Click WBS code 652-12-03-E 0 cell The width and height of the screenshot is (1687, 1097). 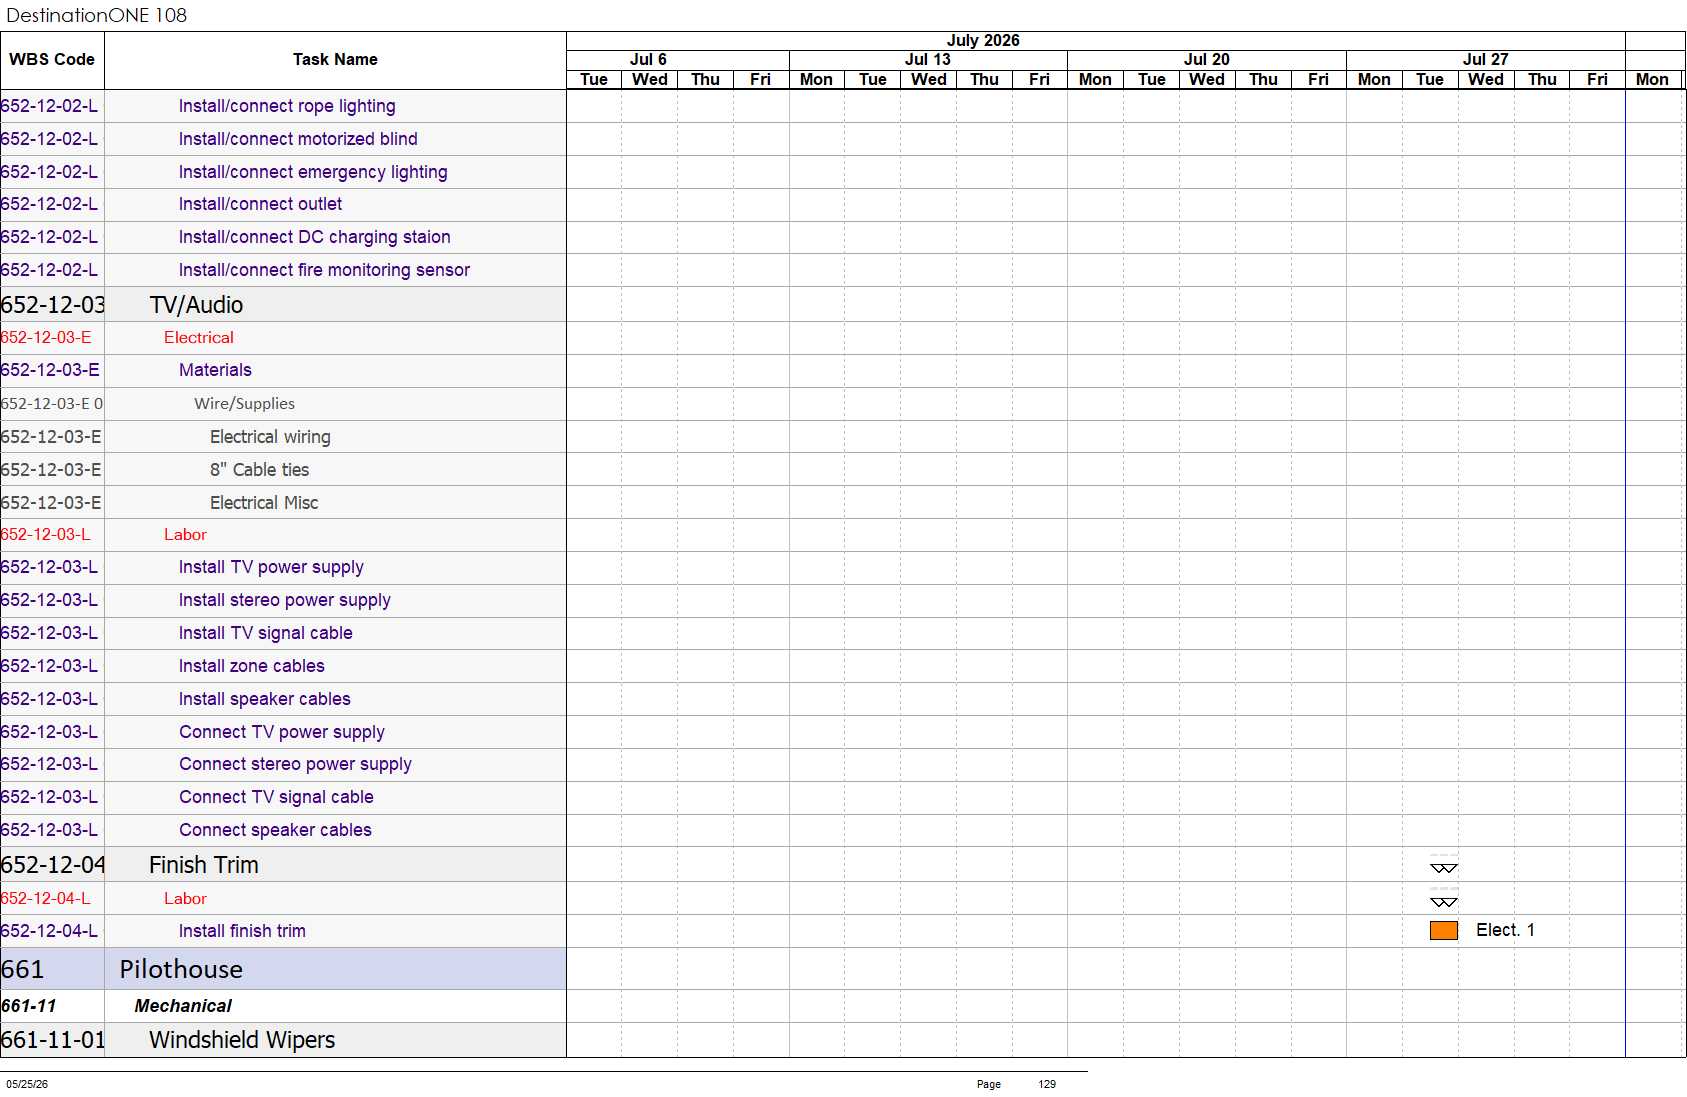(52, 404)
